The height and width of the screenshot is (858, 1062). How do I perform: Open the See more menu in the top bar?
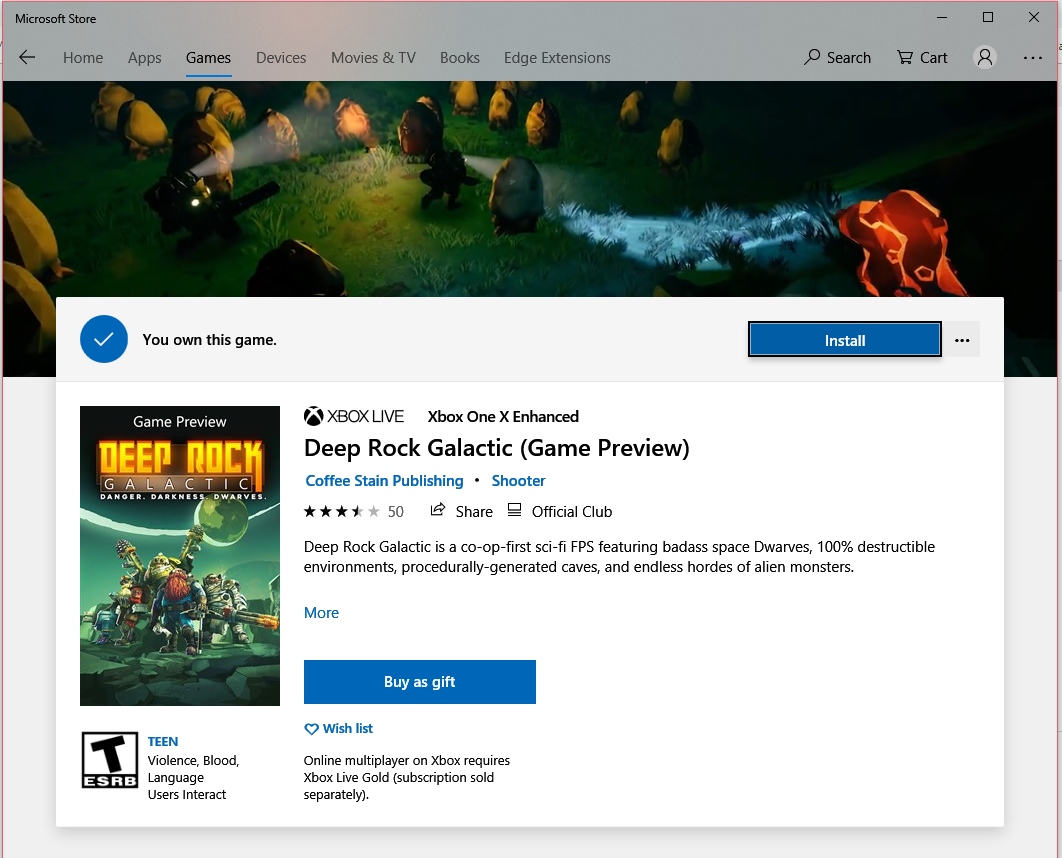click(1033, 58)
